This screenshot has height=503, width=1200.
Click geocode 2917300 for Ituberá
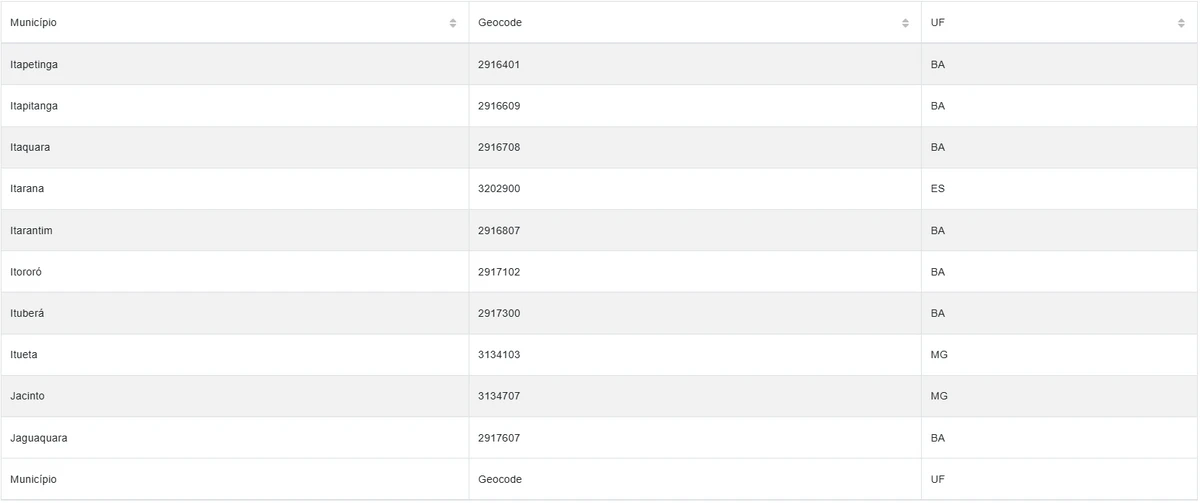(x=499, y=314)
